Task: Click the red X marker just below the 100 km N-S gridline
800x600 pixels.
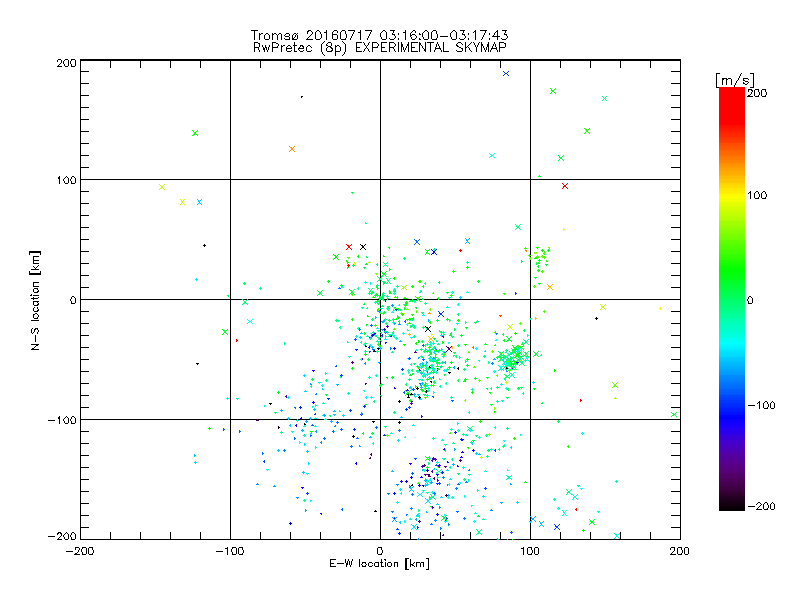Action: pyautogui.click(x=565, y=186)
